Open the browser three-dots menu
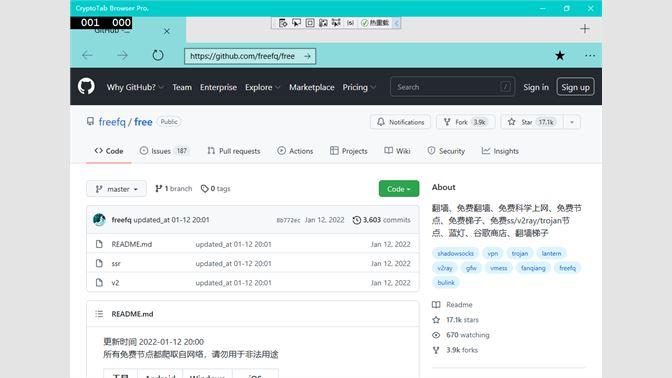Viewport: 672px width, 378px height. pyautogui.click(x=590, y=56)
